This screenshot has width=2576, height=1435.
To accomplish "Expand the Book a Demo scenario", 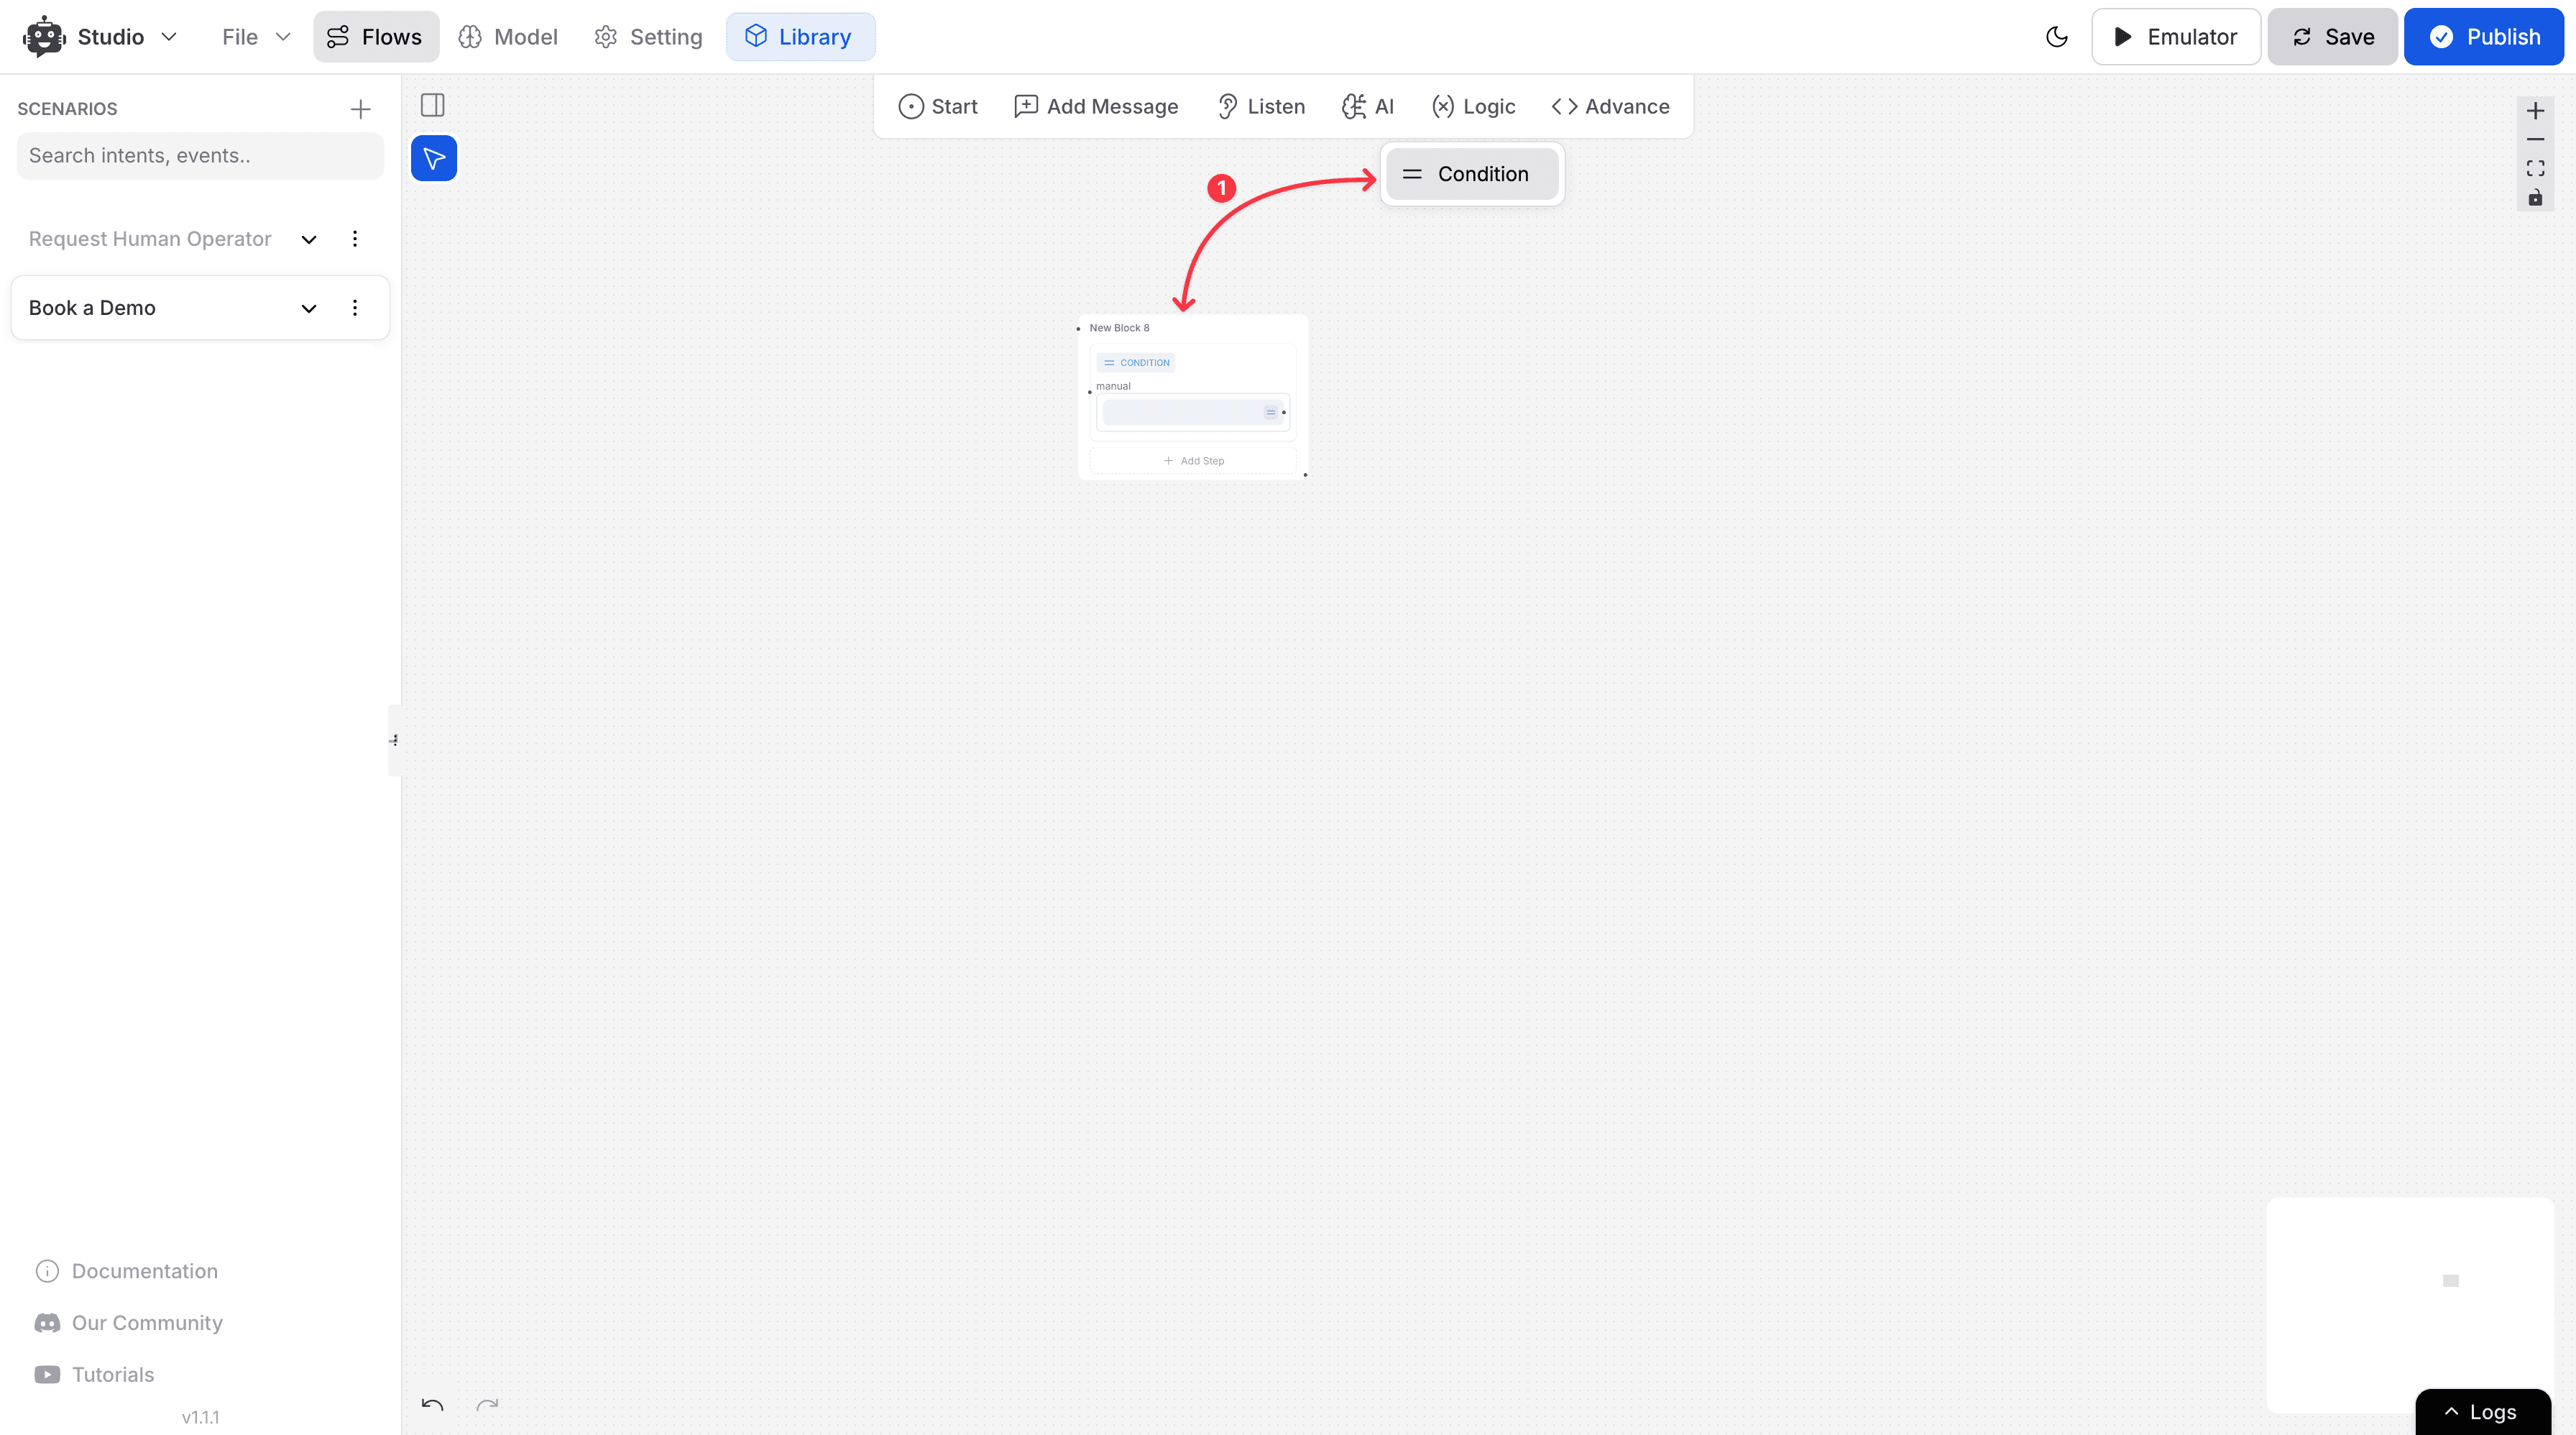I will tap(309, 308).
